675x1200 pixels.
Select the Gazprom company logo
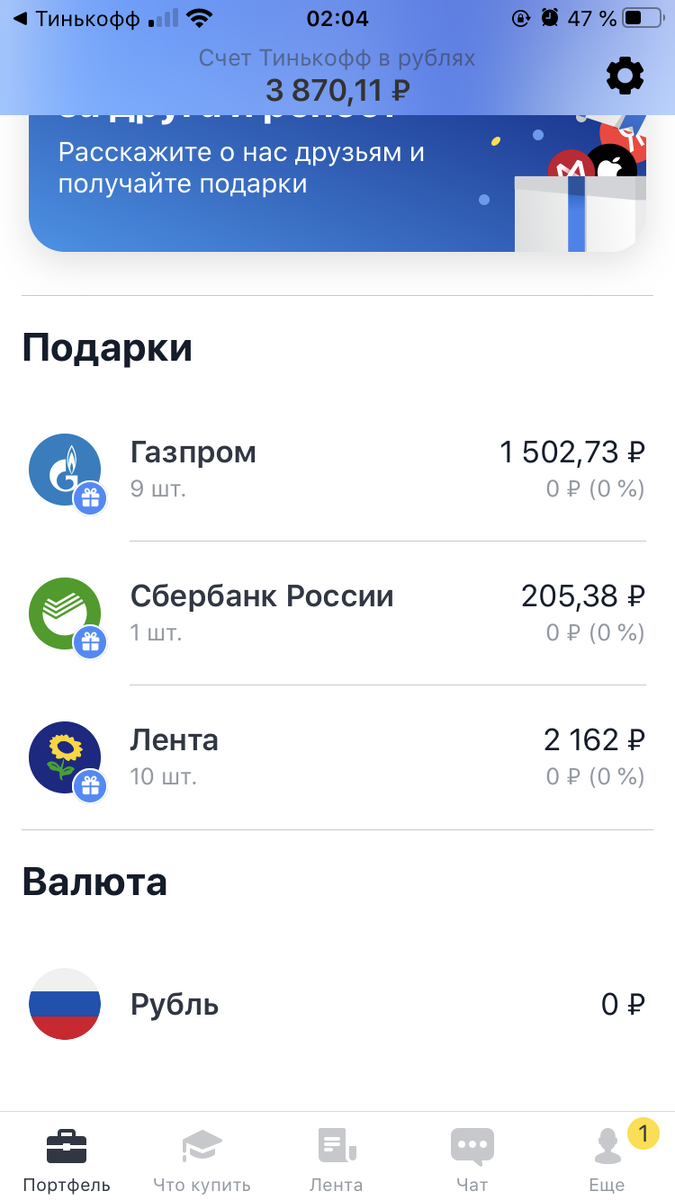(63, 468)
